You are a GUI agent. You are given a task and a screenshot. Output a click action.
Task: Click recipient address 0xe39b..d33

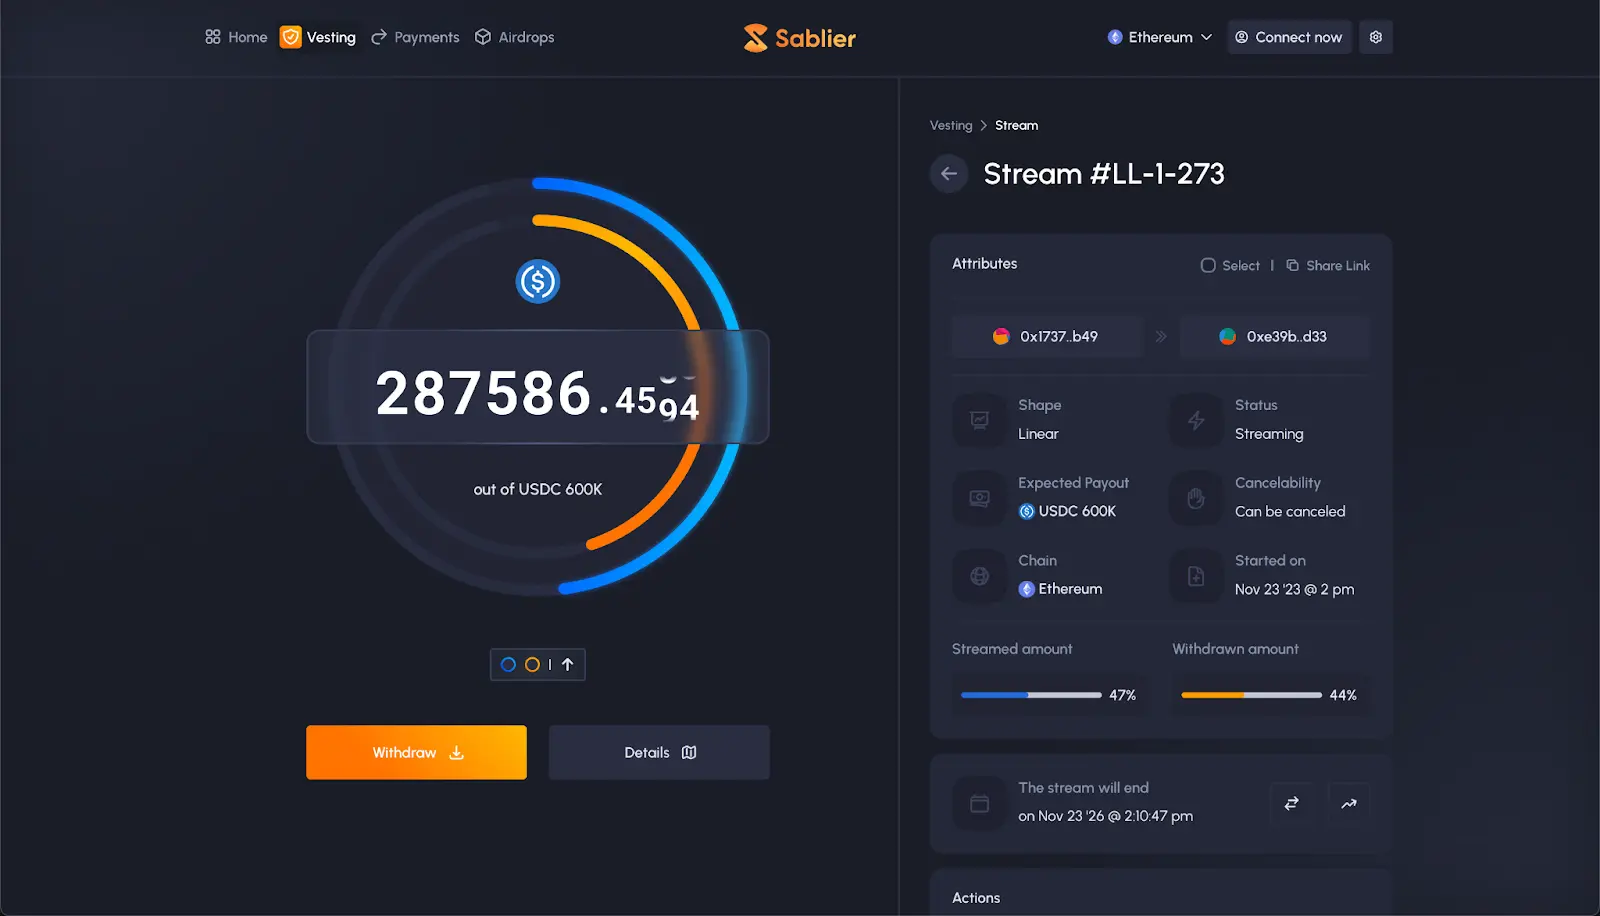[x=1274, y=337]
